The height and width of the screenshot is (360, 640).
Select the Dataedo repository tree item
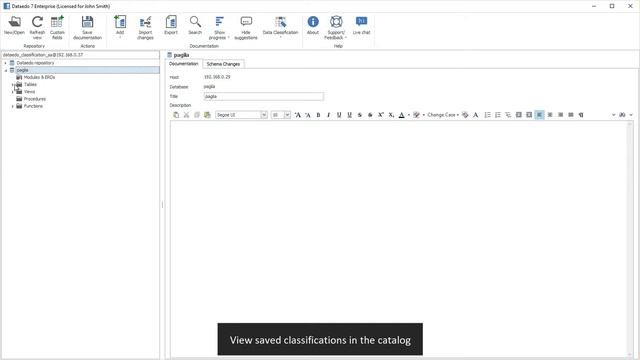click(x=35, y=63)
